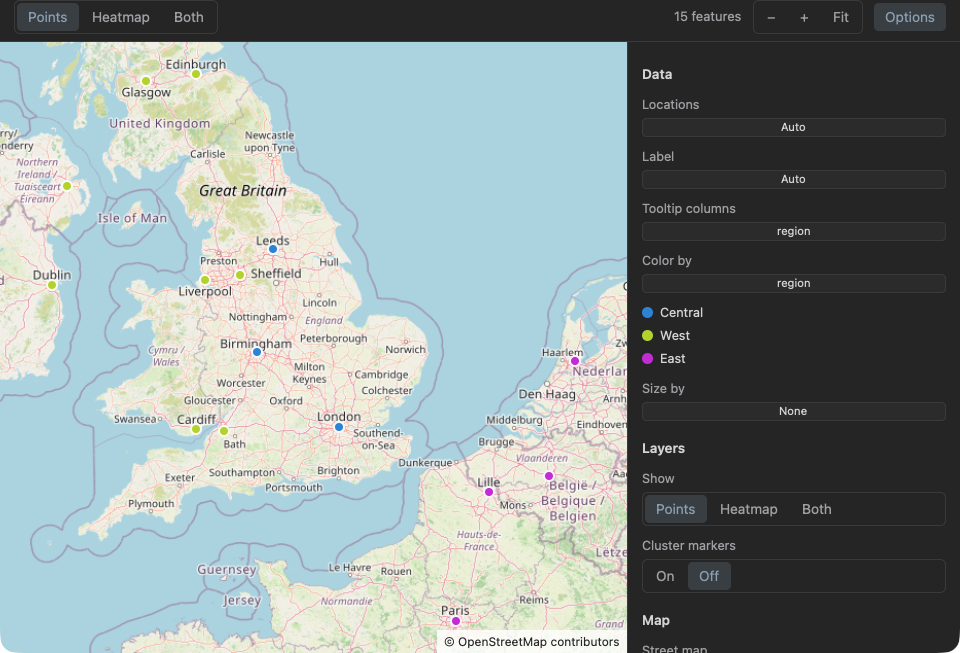Turn cluster markers Off
The width and height of the screenshot is (960, 653).
[708, 576]
